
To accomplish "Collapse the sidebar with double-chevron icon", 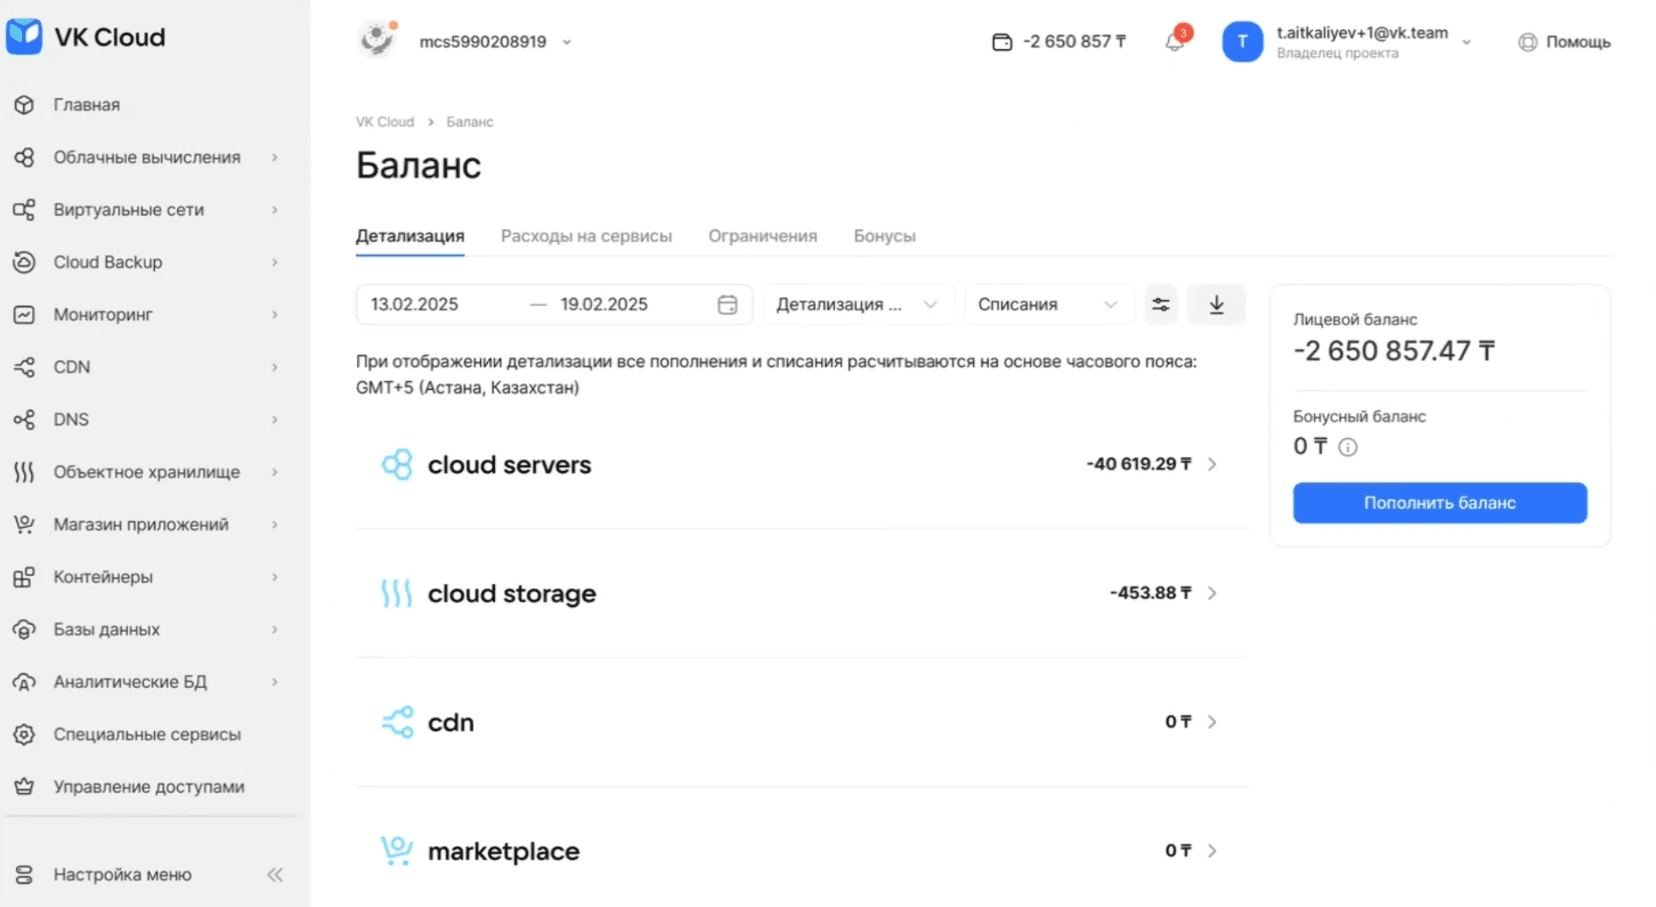I will (275, 875).
